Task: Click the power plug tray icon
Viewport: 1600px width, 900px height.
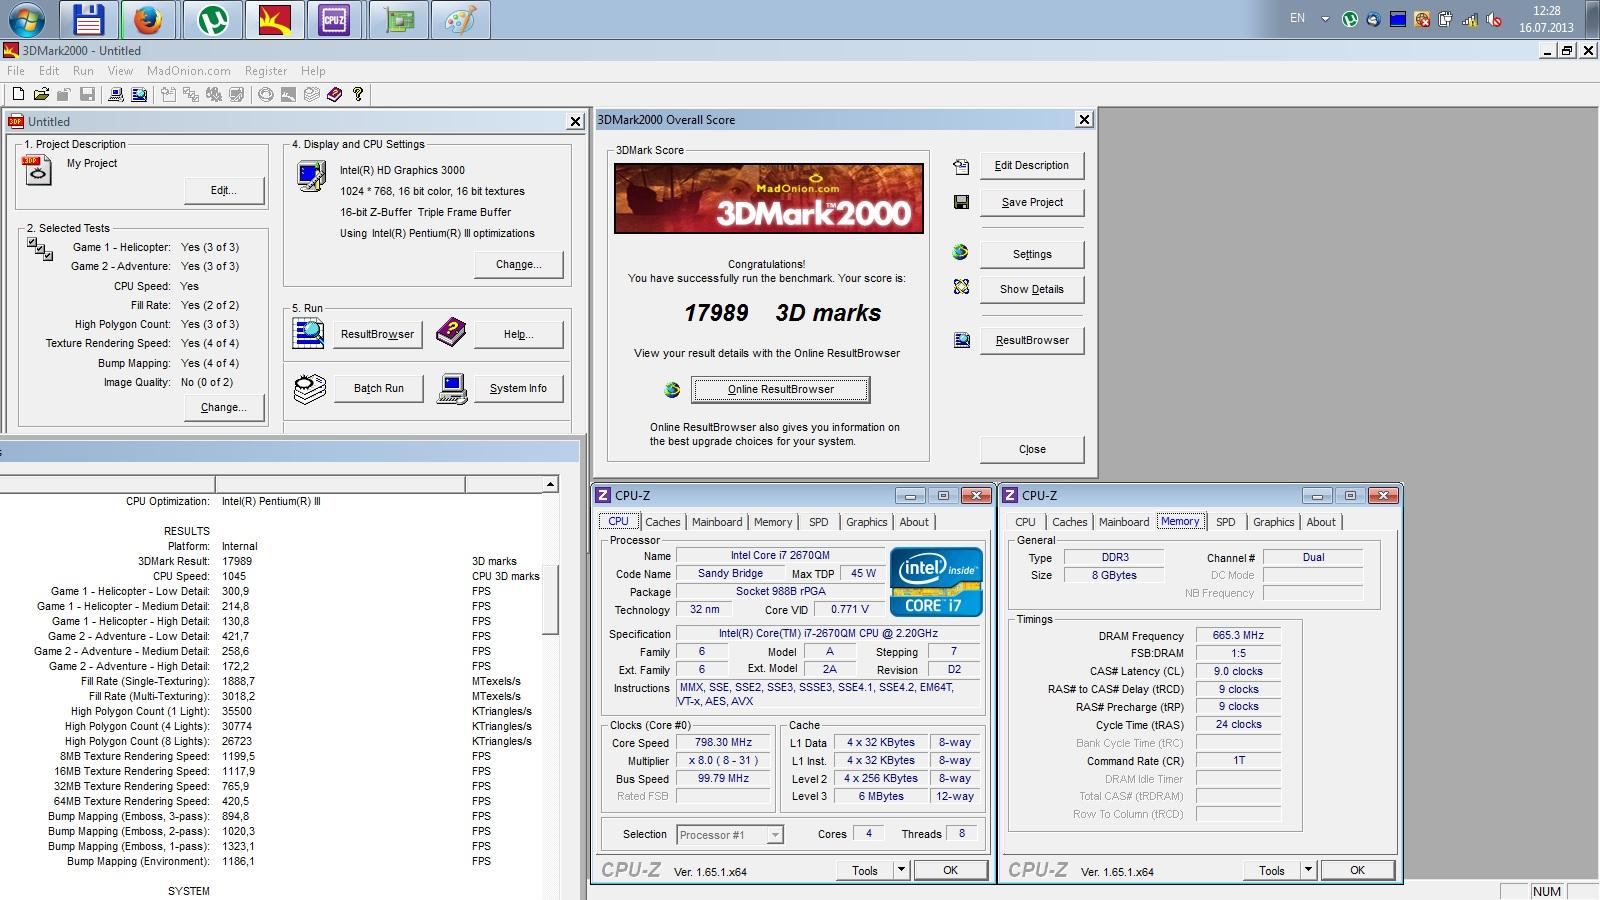Action: point(1446,19)
